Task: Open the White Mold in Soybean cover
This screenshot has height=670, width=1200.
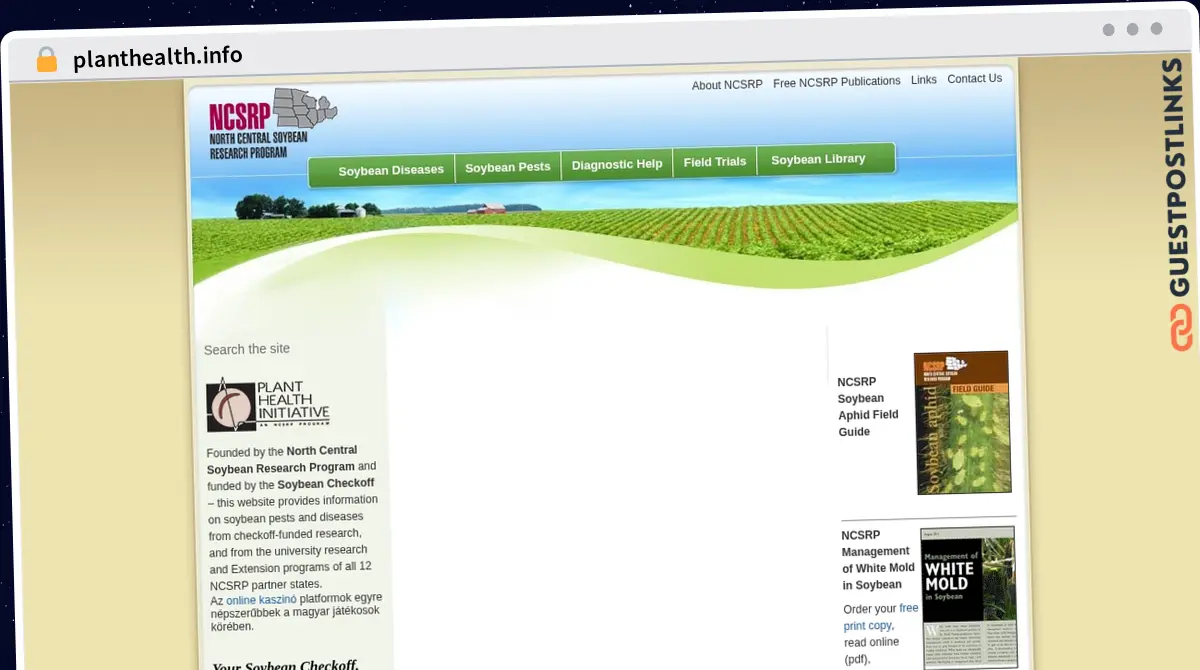Action: pyautogui.click(x=969, y=598)
